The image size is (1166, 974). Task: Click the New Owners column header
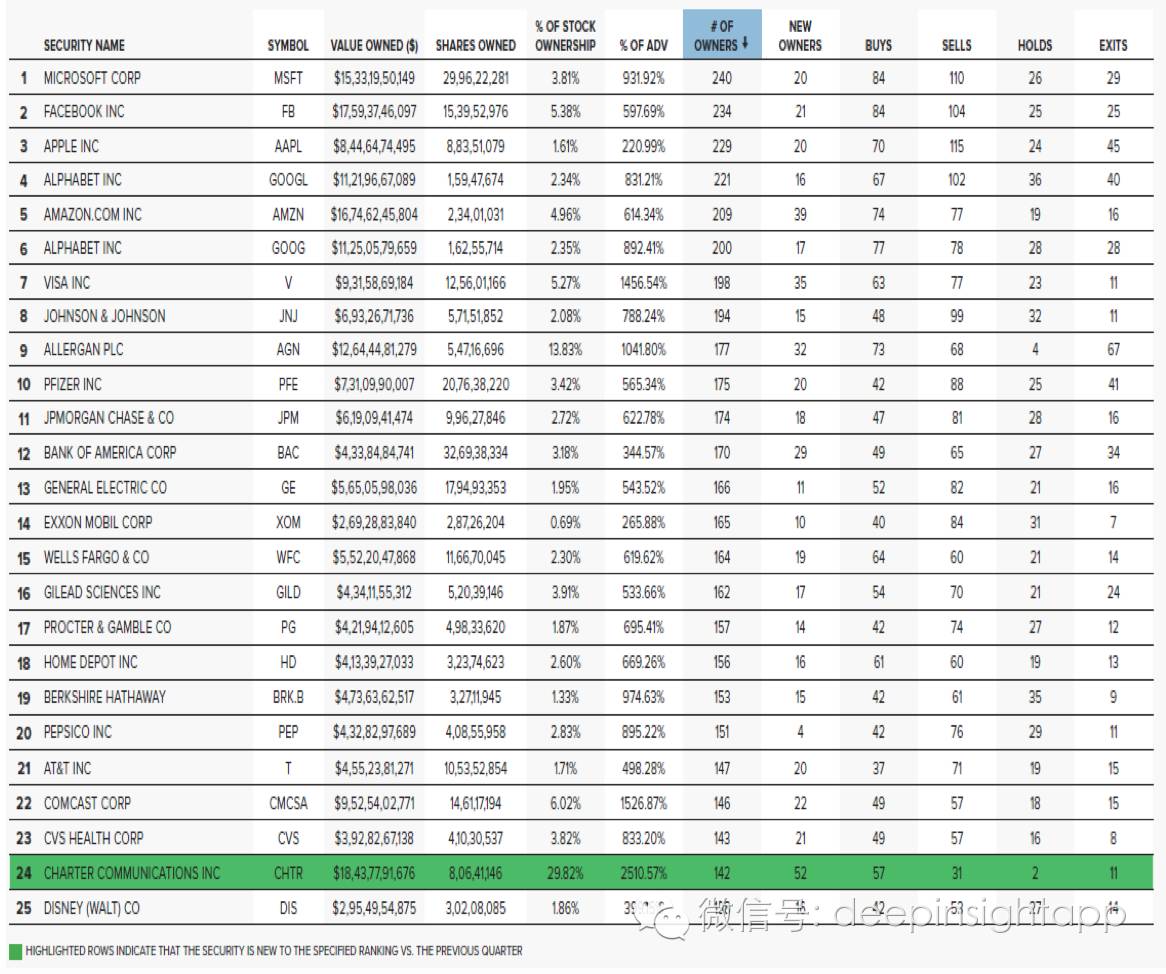(x=800, y=36)
